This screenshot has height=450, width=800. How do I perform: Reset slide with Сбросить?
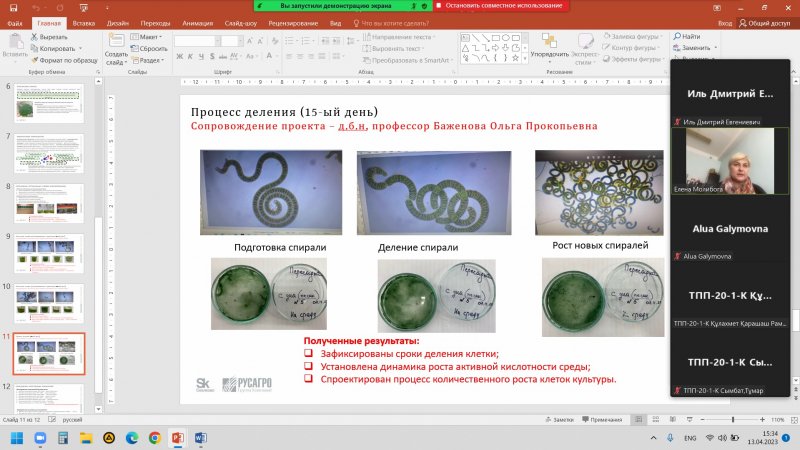[149, 48]
